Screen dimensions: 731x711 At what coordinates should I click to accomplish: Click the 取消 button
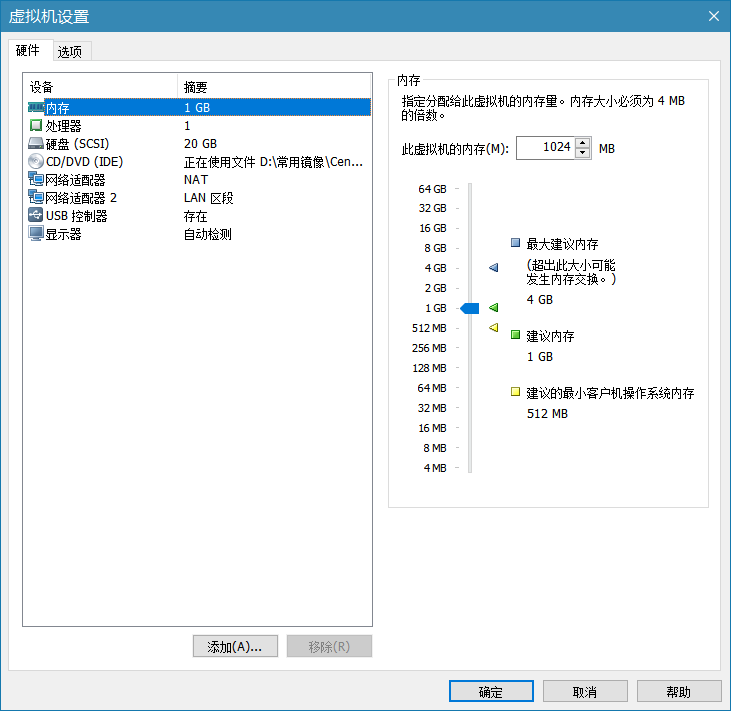pyautogui.click(x=585, y=691)
